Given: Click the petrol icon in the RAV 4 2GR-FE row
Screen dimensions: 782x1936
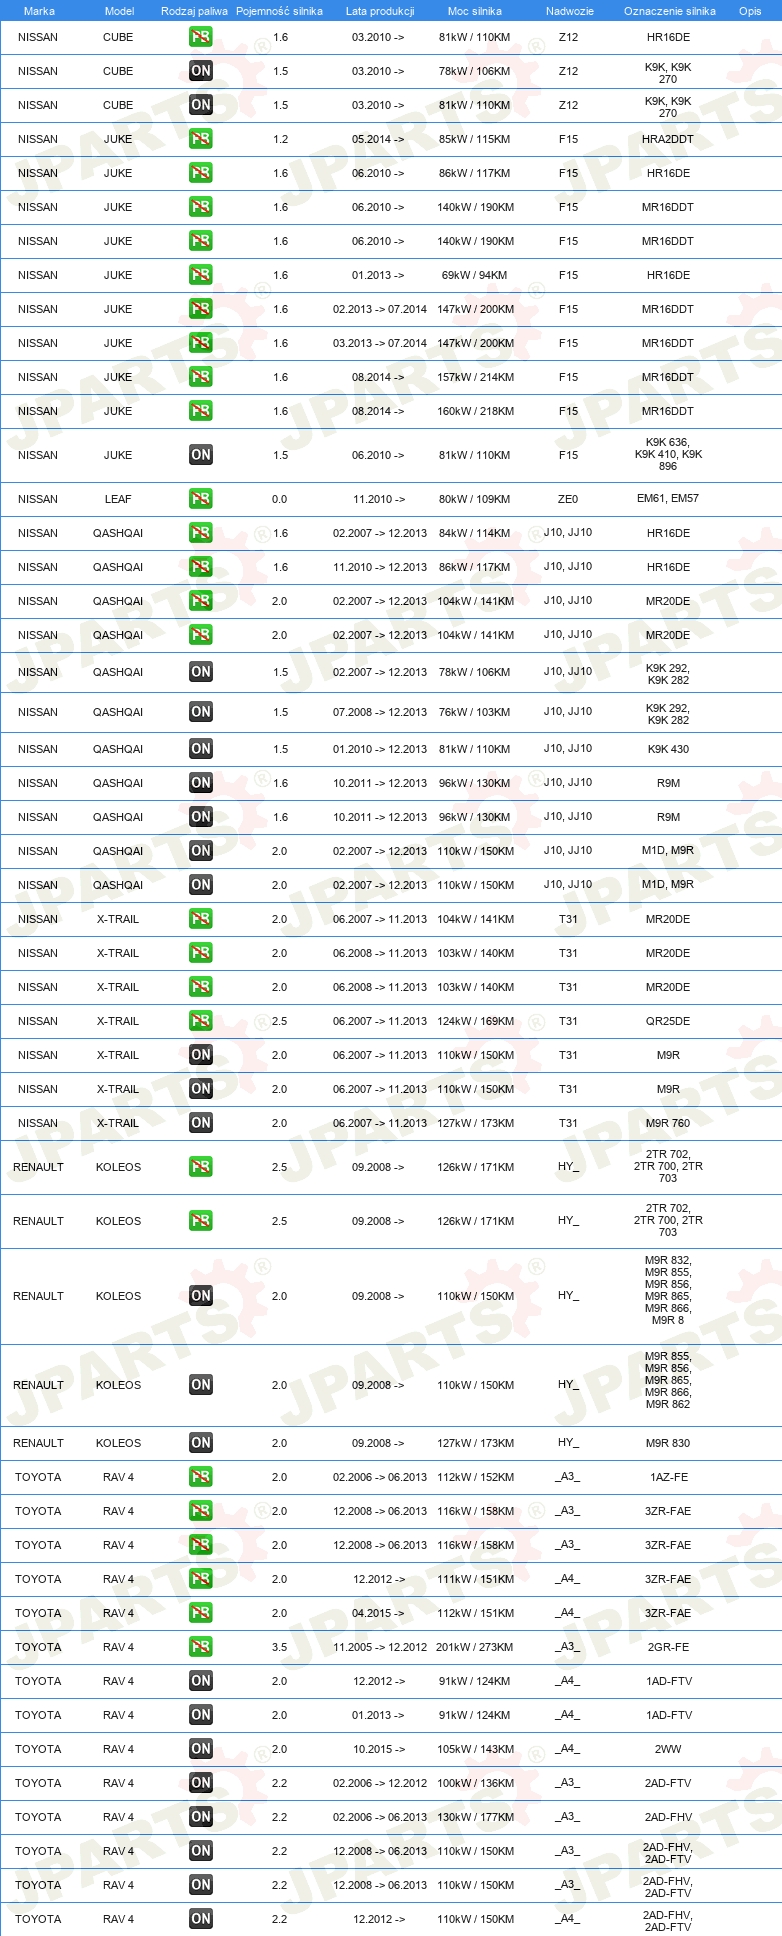Looking at the screenshot, I should pos(201,1647).
